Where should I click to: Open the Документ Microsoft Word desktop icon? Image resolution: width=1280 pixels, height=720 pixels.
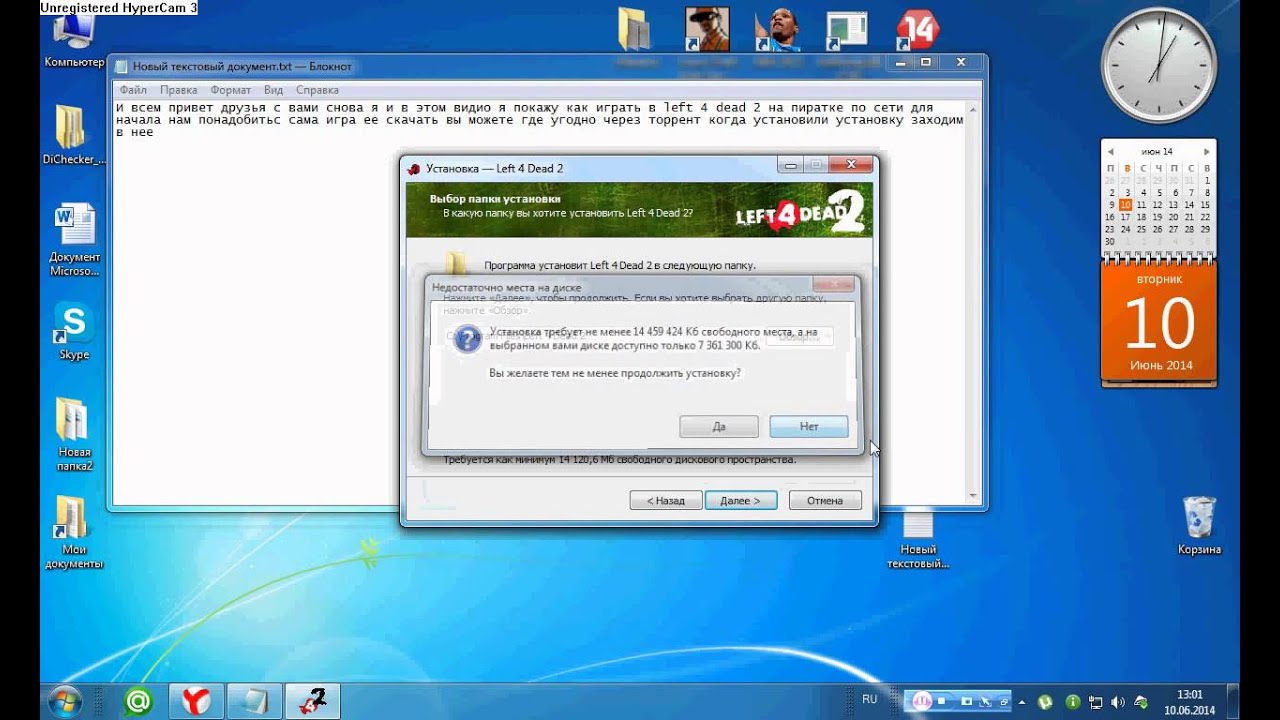[74, 240]
